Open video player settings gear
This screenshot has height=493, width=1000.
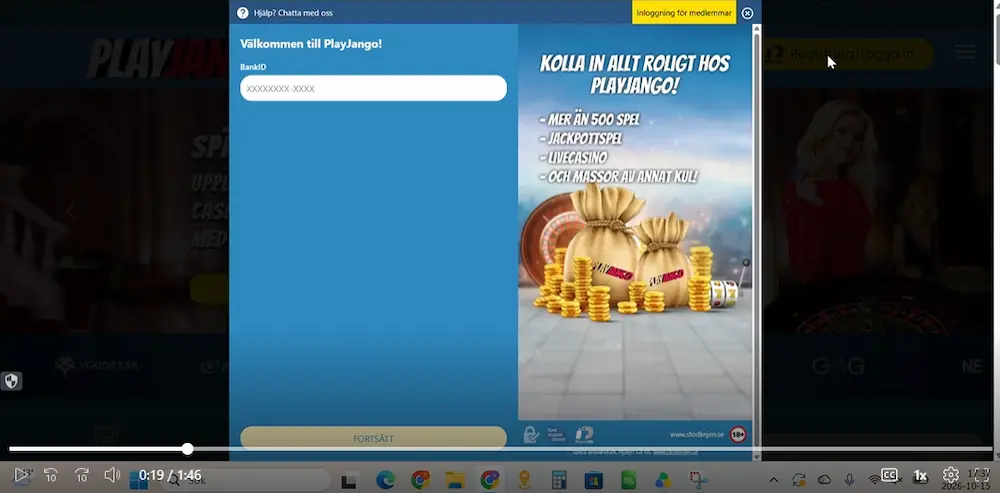(x=950, y=475)
